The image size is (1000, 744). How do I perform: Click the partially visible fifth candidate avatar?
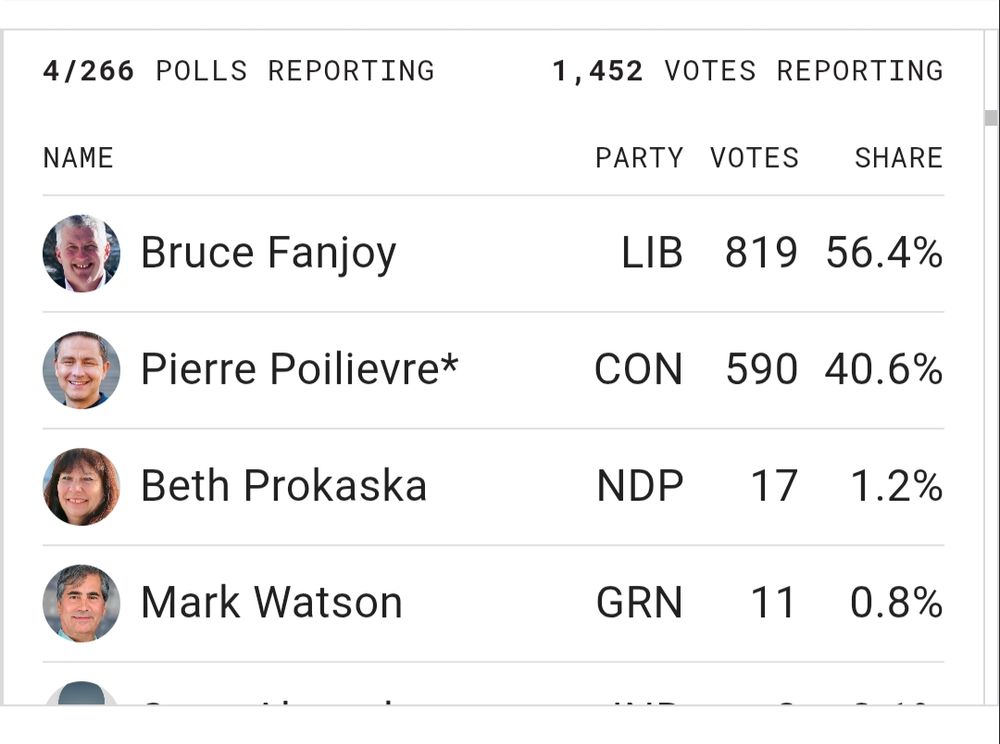pyautogui.click(x=82, y=693)
